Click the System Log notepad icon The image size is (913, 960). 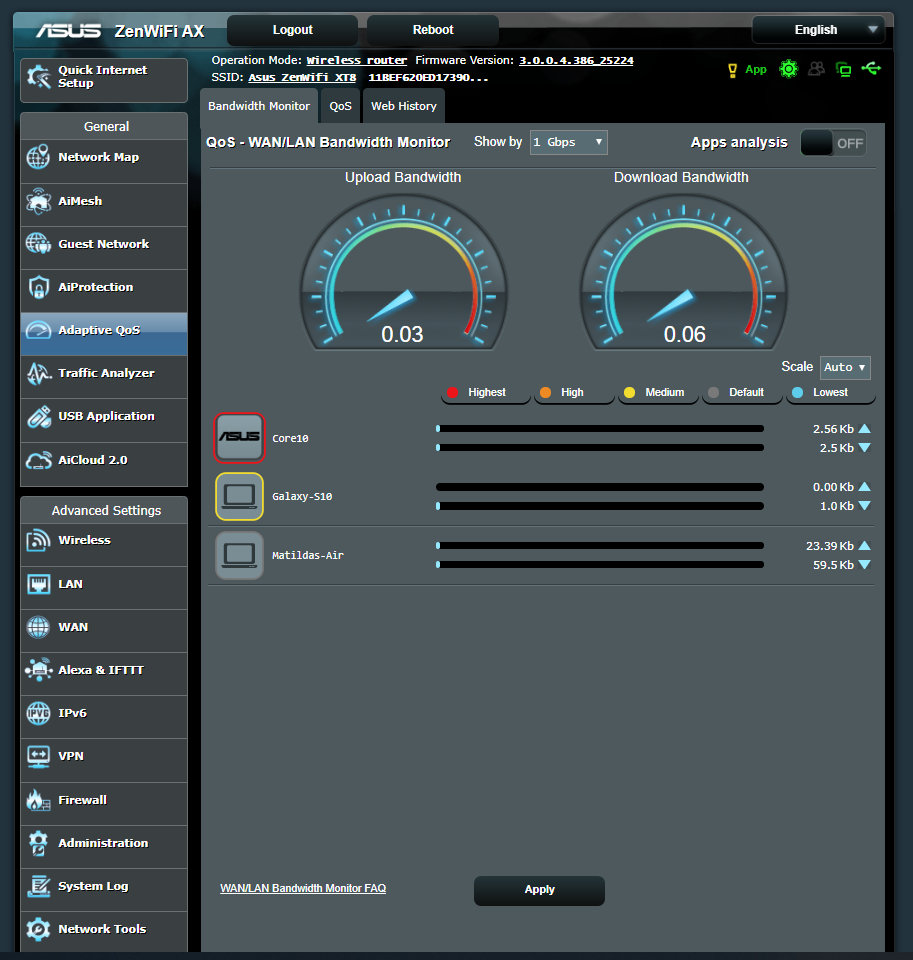coord(38,886)
